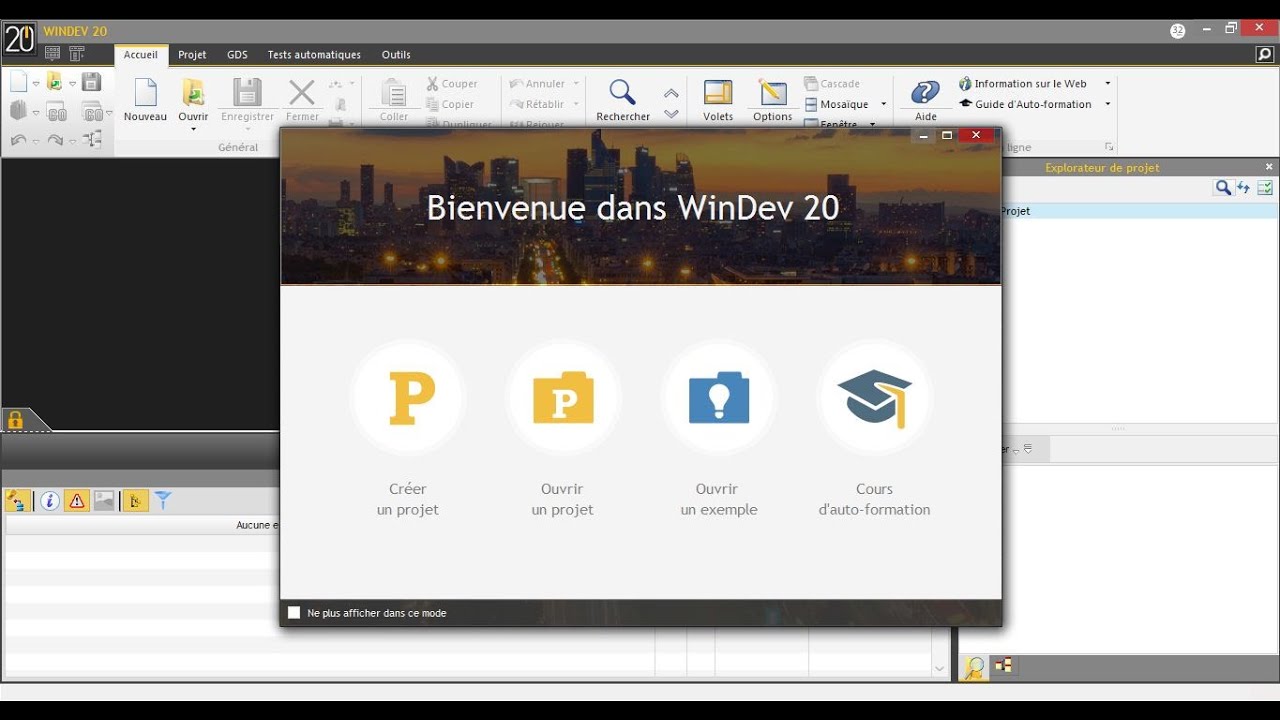Close the Explorateur de projet panel
This screenshot has width=1280, height=720.
point(1269,167)
